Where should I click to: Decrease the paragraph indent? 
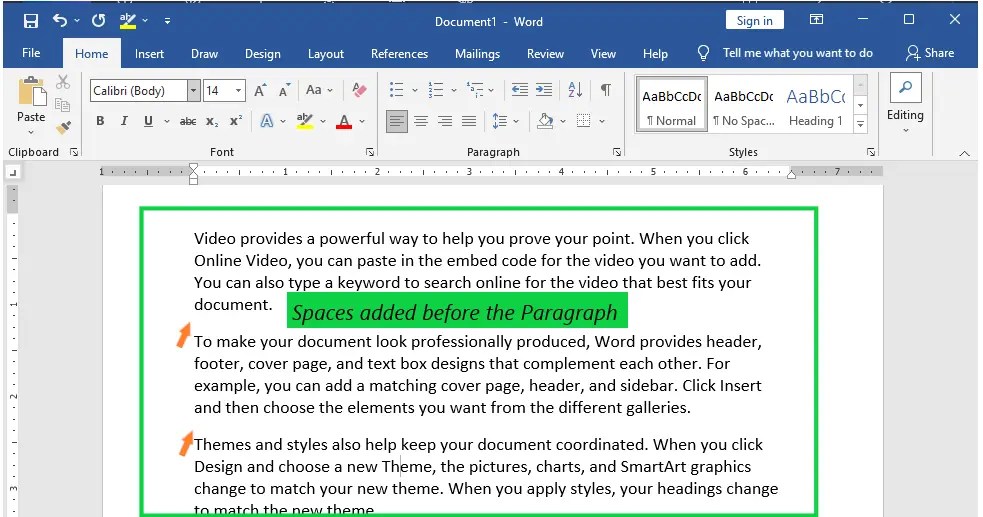click(520, 90)
